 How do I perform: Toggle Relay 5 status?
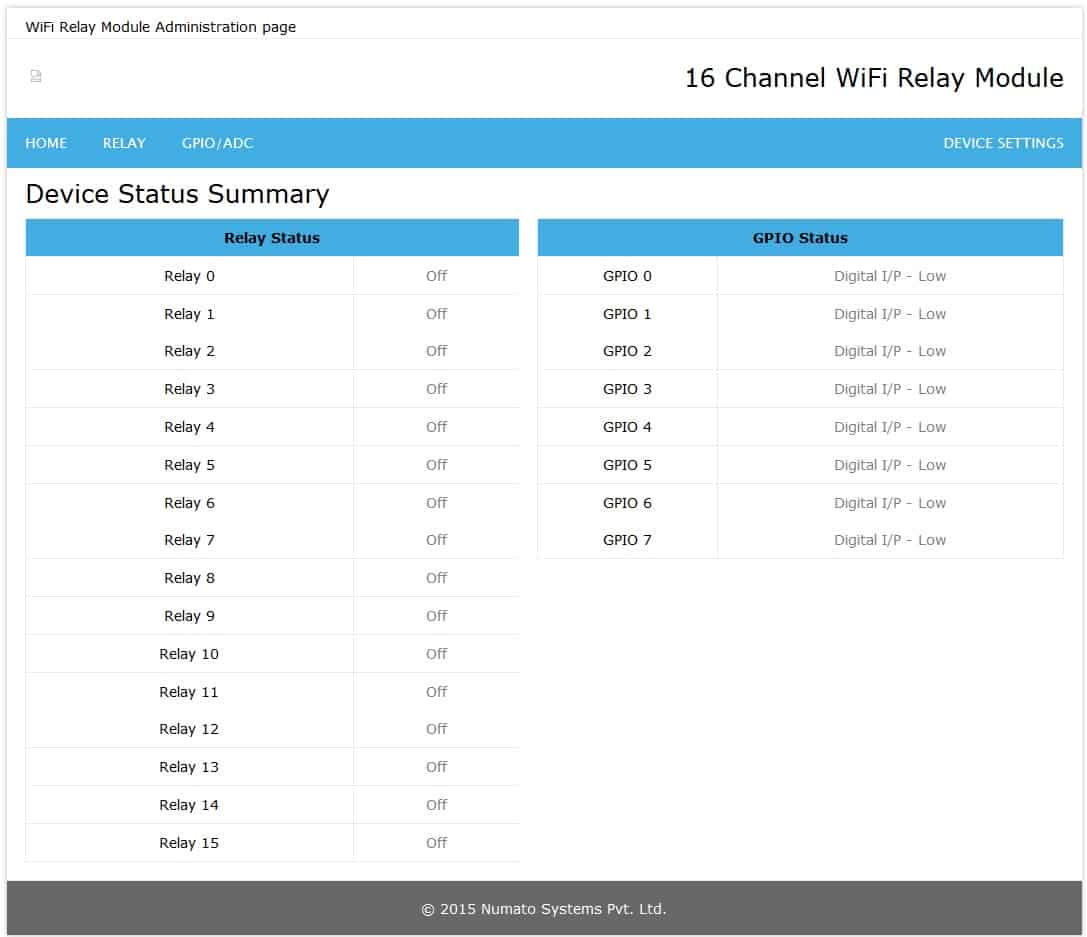coord(436,465)
